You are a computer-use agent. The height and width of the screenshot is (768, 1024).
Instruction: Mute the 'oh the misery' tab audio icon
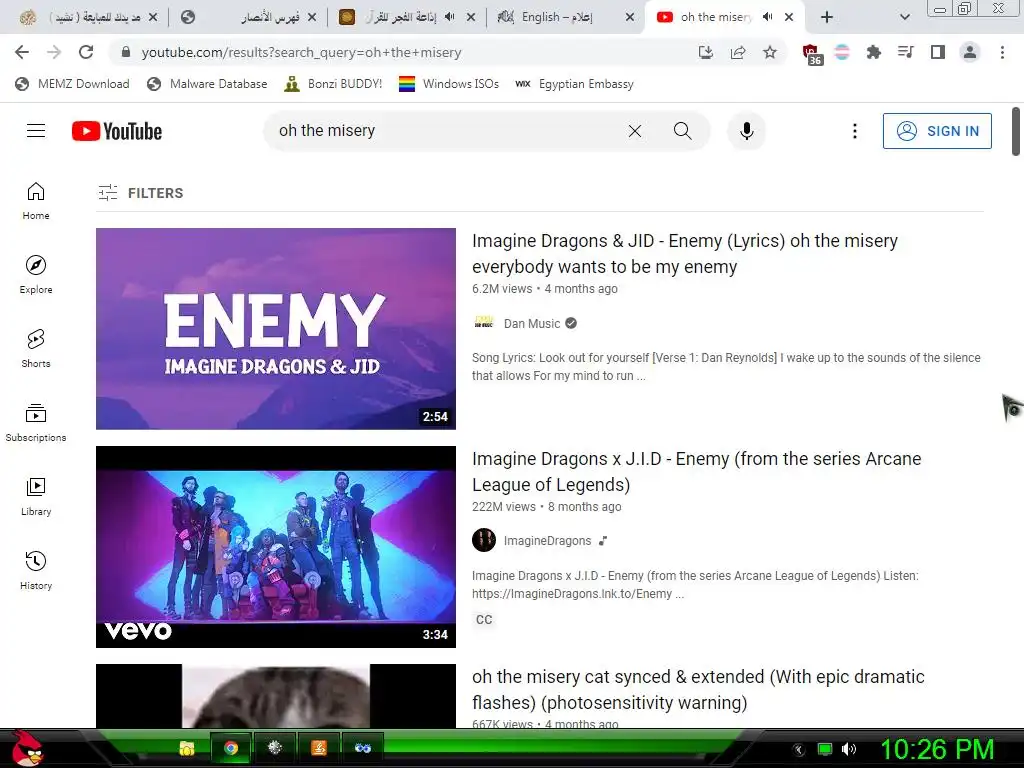(767, 17)
